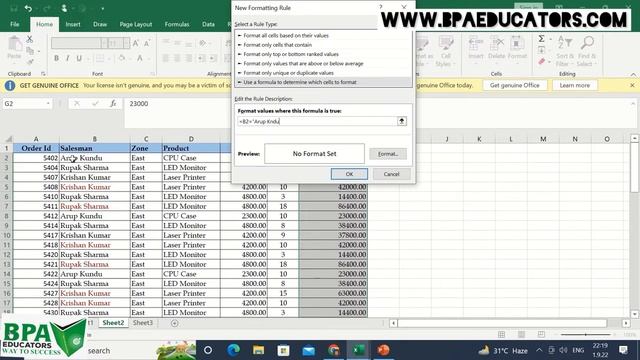
Task: Open the Format... button in the dialog
Action: pos(388,154)
